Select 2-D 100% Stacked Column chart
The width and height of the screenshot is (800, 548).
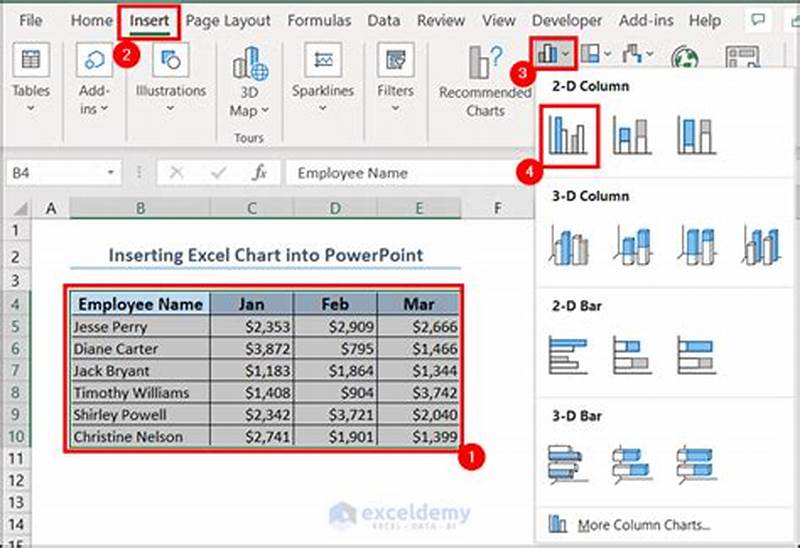696,135
